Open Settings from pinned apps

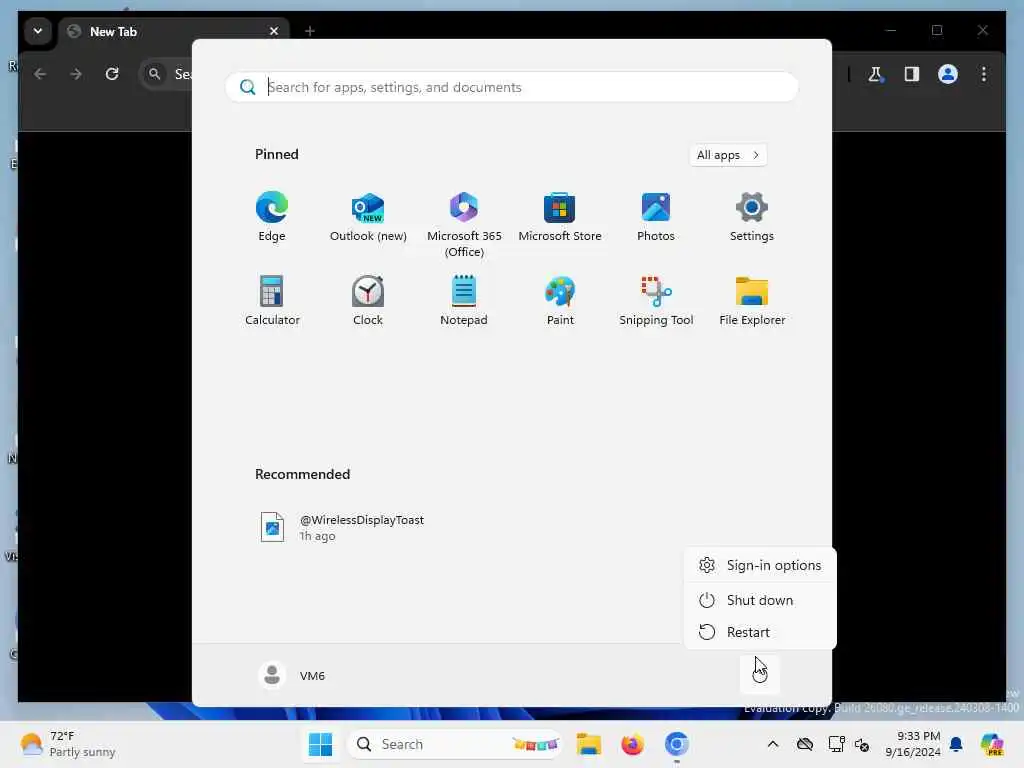[x=752, y=217]
